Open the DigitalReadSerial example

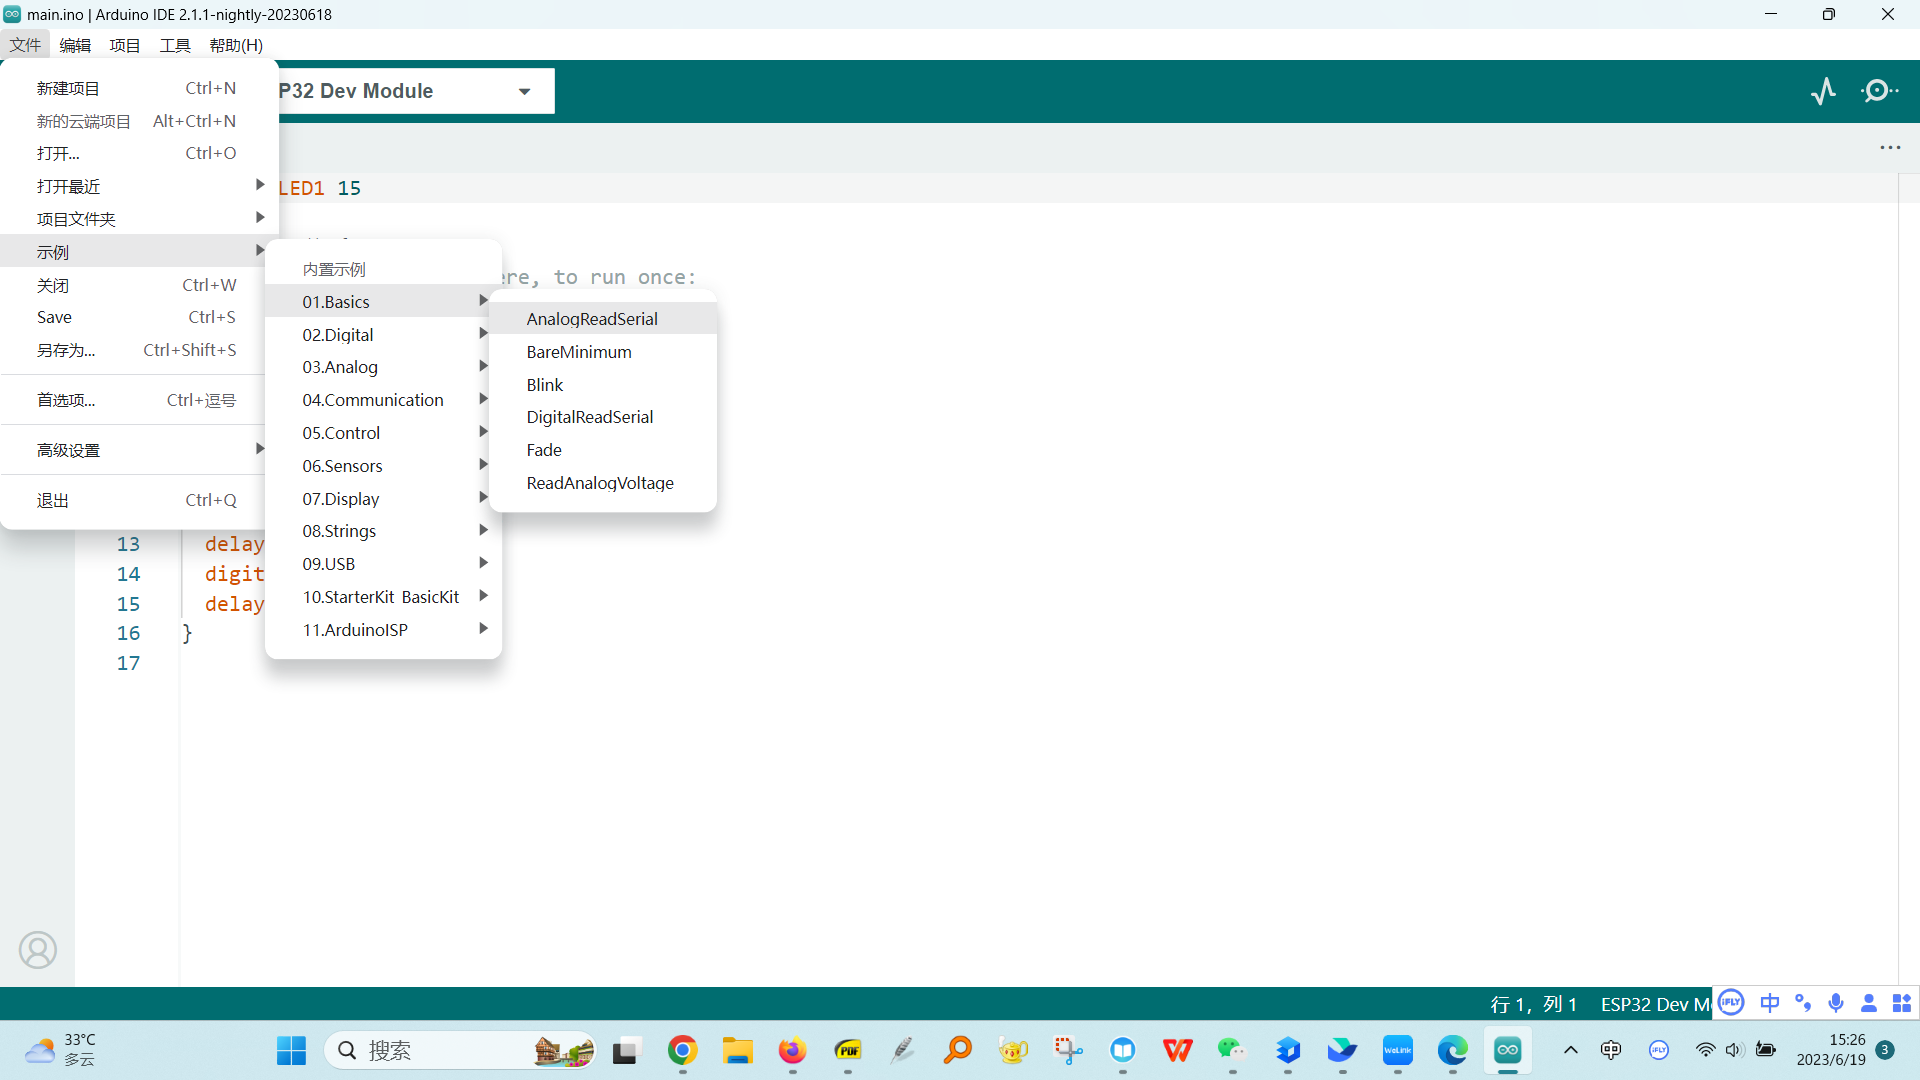pyautogui.click(x=603, y=417)
